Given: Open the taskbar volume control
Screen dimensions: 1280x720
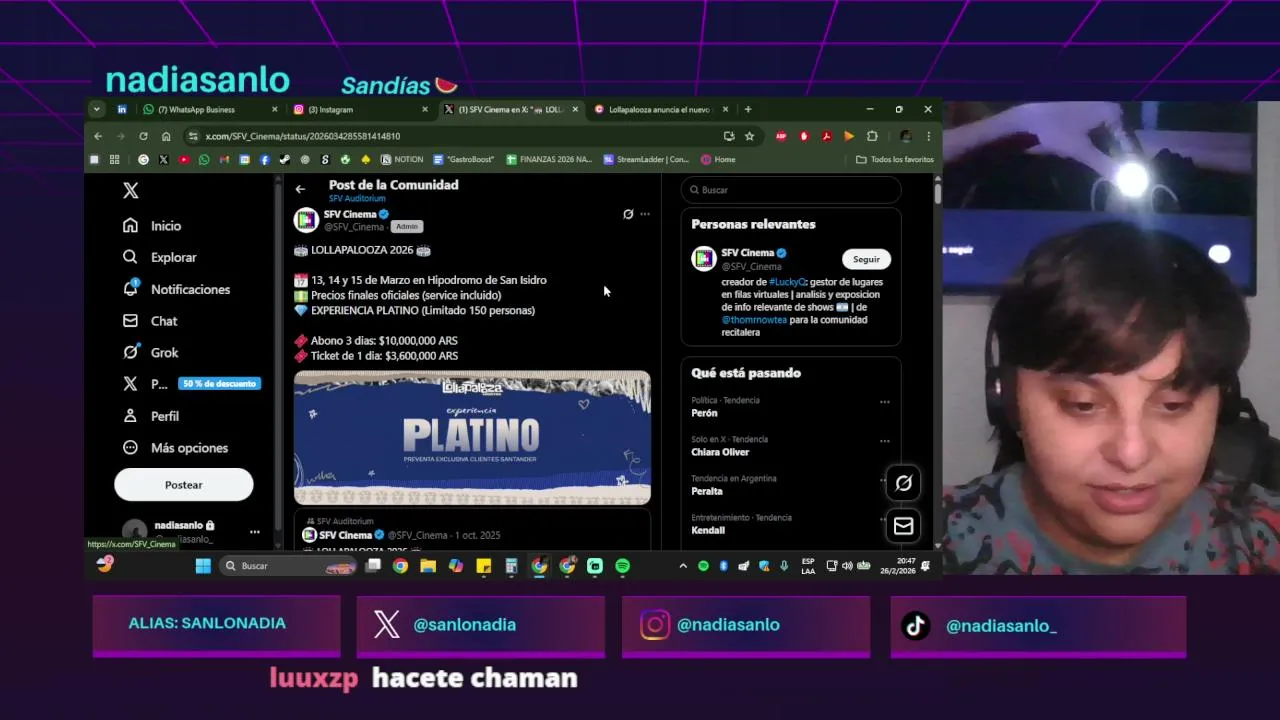Looking at the screenshot, I should (x=847, y=566).
